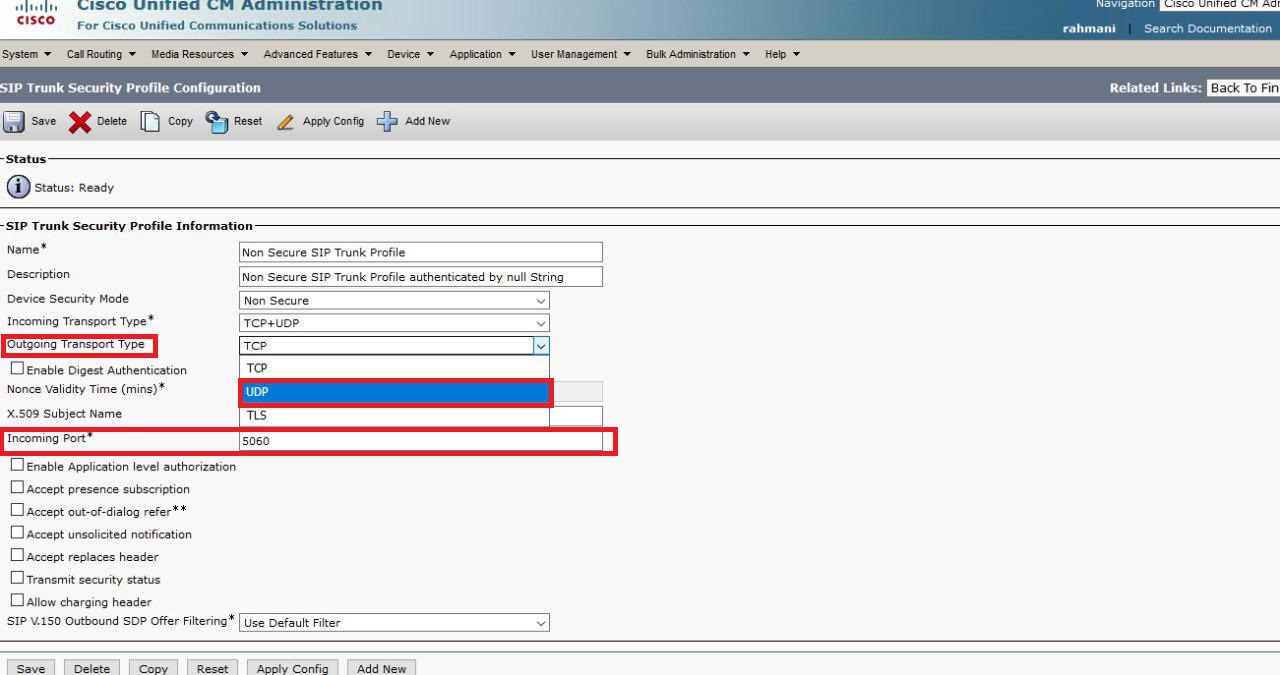Check Accept out-of-dialog refer

(x=17, y=510)
